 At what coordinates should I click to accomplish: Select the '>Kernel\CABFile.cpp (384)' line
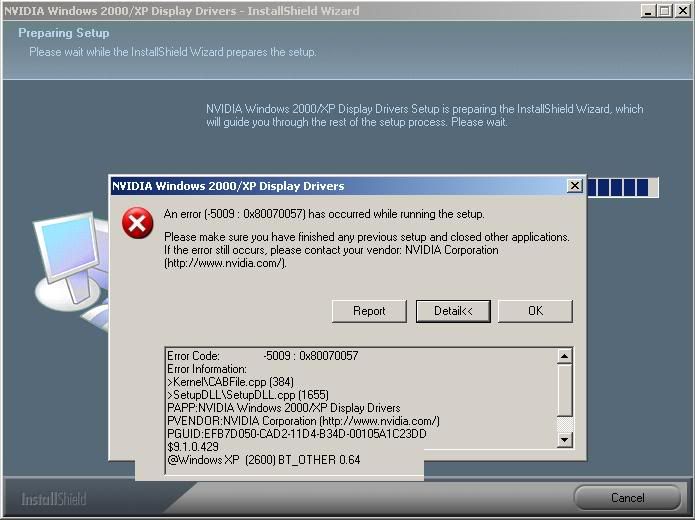[x=230, y=382]
